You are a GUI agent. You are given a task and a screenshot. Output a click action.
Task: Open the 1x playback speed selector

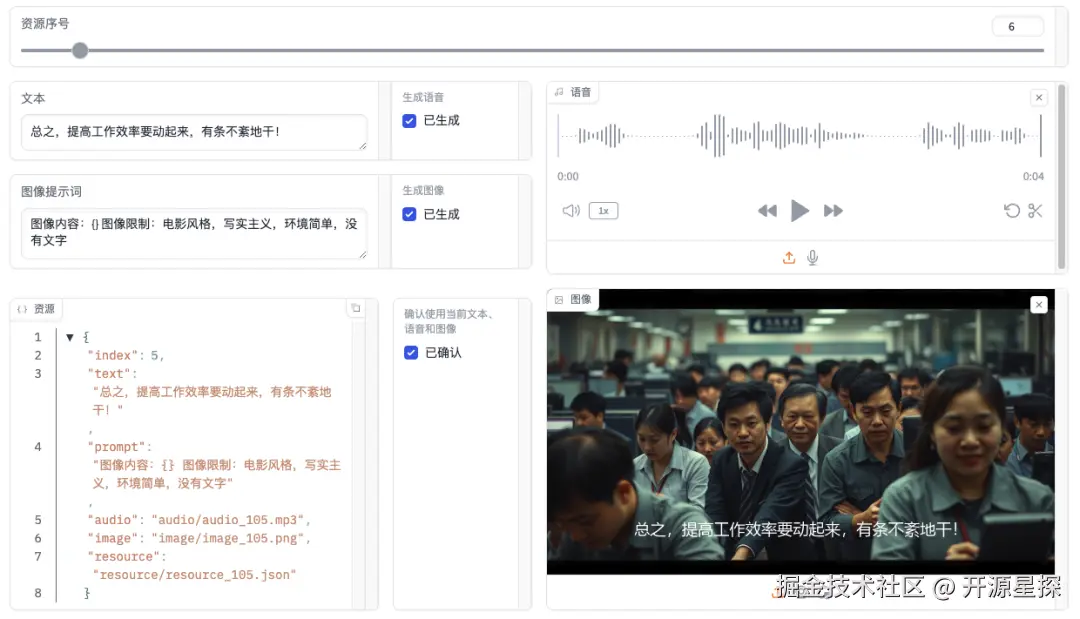pos(601,210)
